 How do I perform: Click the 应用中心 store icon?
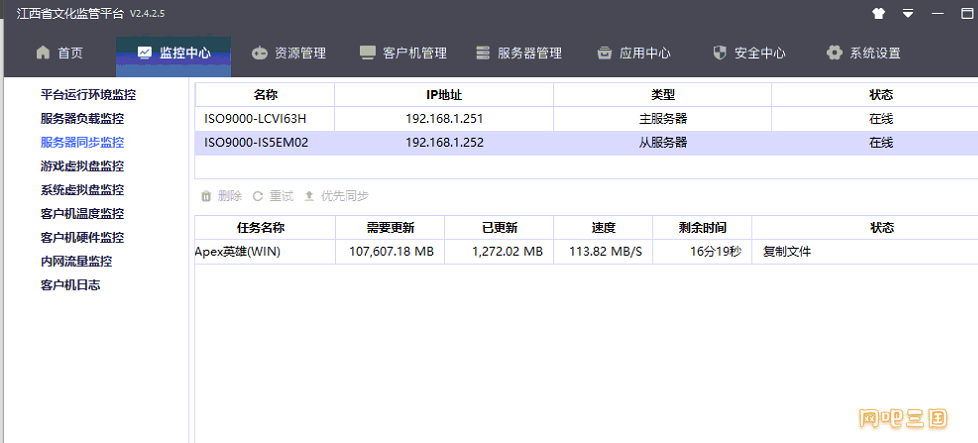tap(604, 53)
